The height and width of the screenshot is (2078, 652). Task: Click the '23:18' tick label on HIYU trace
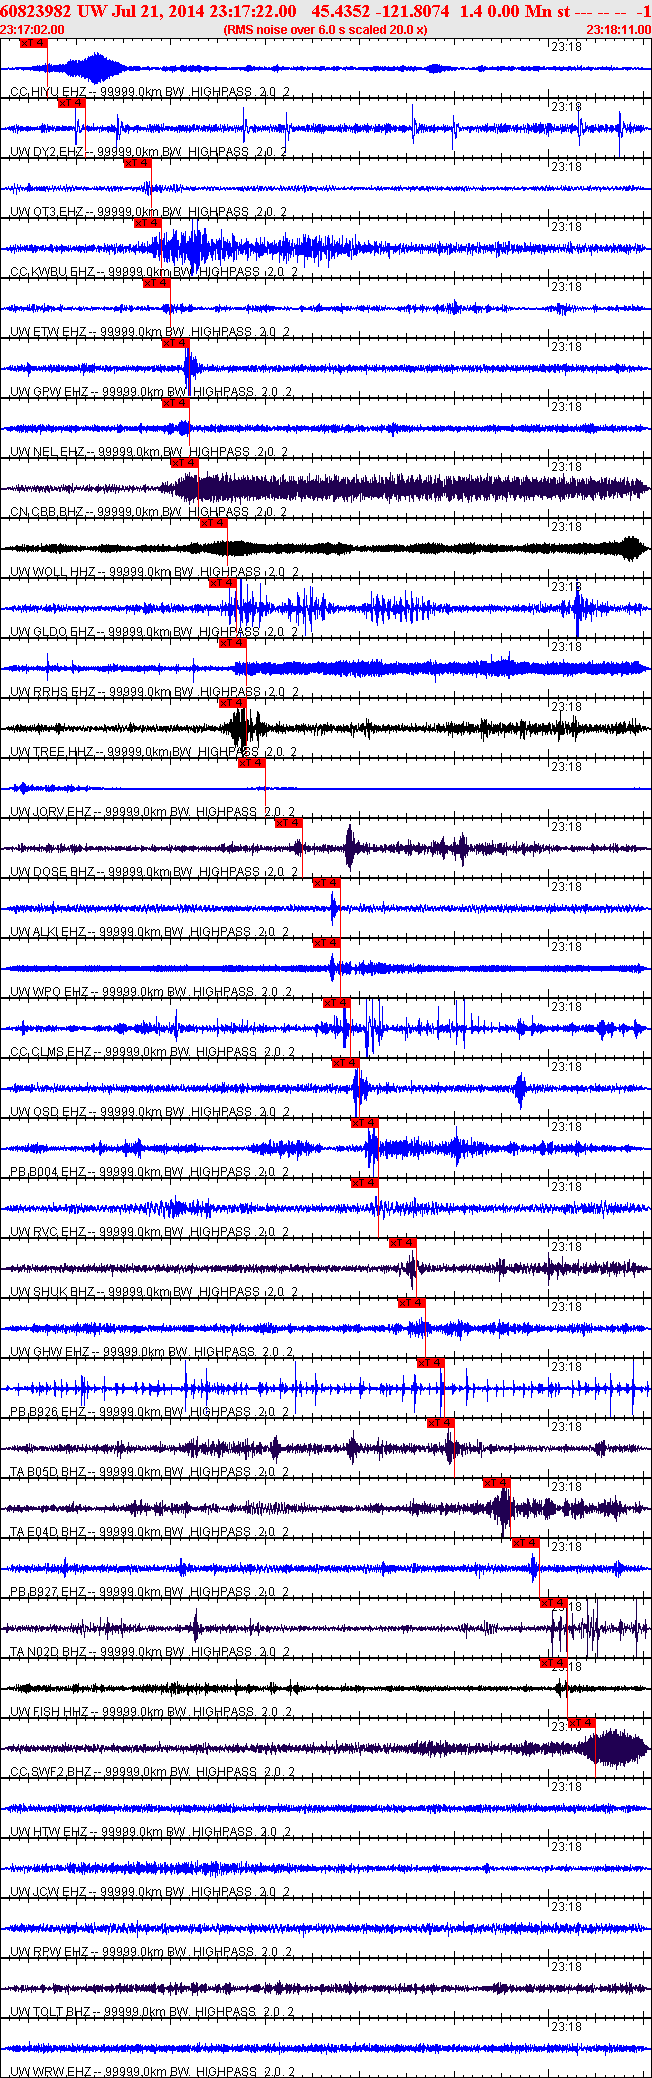[x=566, y=46]
